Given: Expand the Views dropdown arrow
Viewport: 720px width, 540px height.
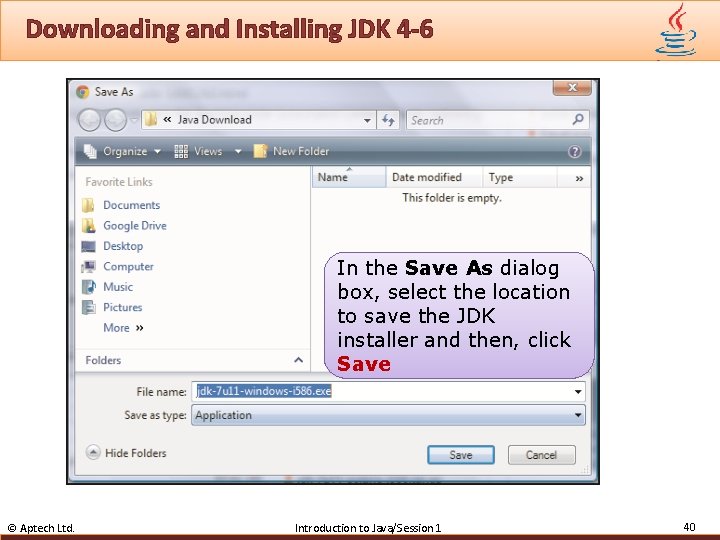Looking at the screenshot, I should (238, 151).
